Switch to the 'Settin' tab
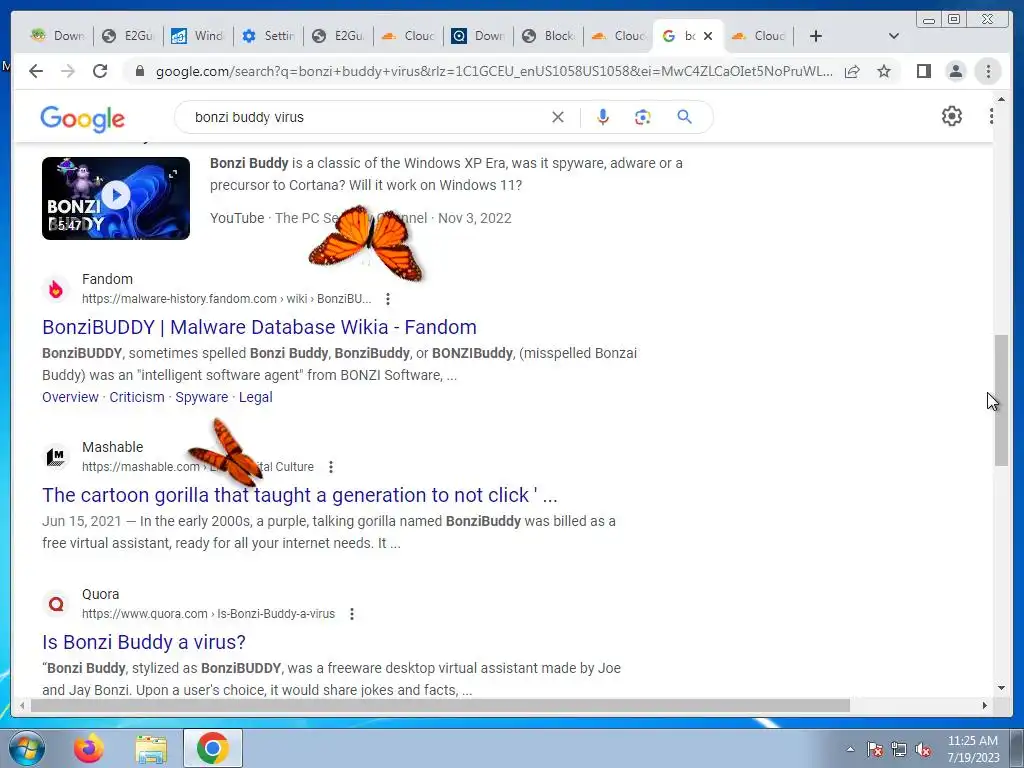The image size is (1024, 768). click(x=268, y=36)
